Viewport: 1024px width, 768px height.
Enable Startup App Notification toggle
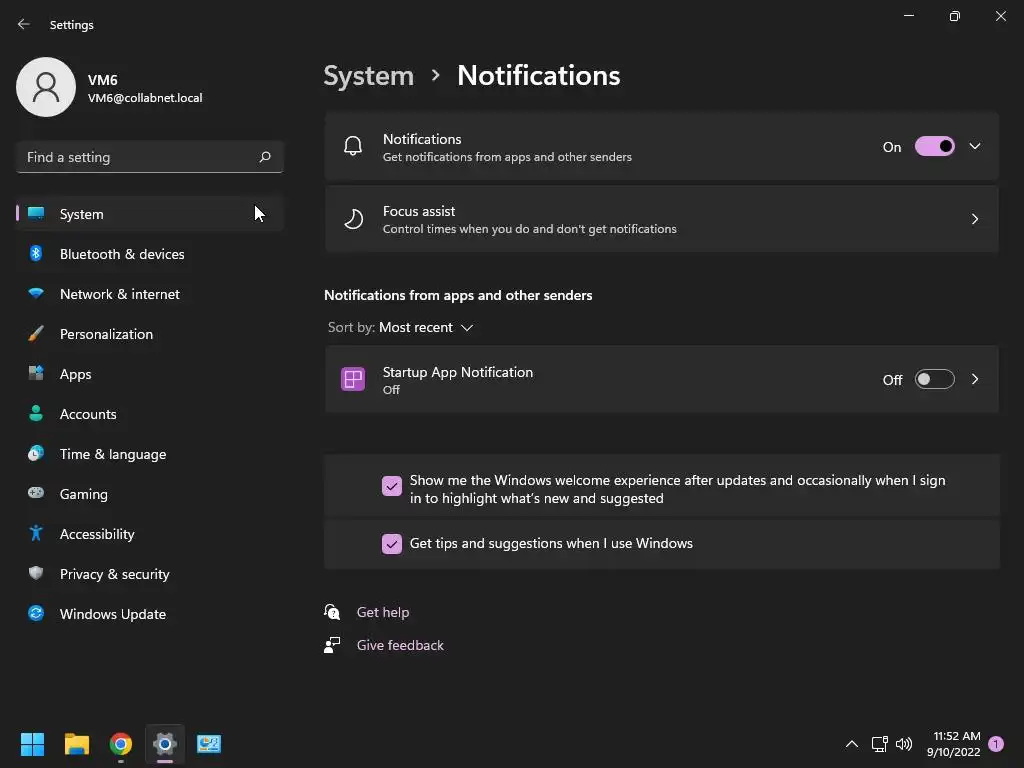[x=934, y=380]
